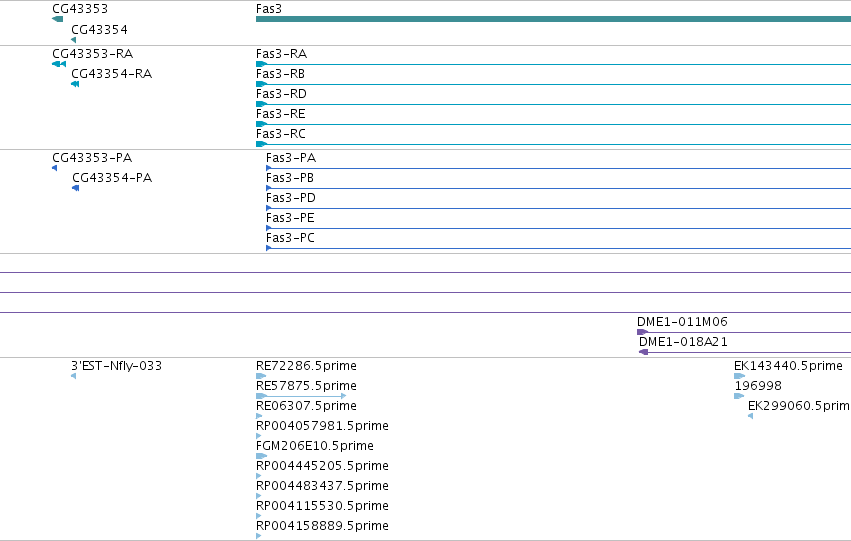Click the CG43354 gene label
Viewport: 851px width, 541px height.
click(x=99, y=29)
